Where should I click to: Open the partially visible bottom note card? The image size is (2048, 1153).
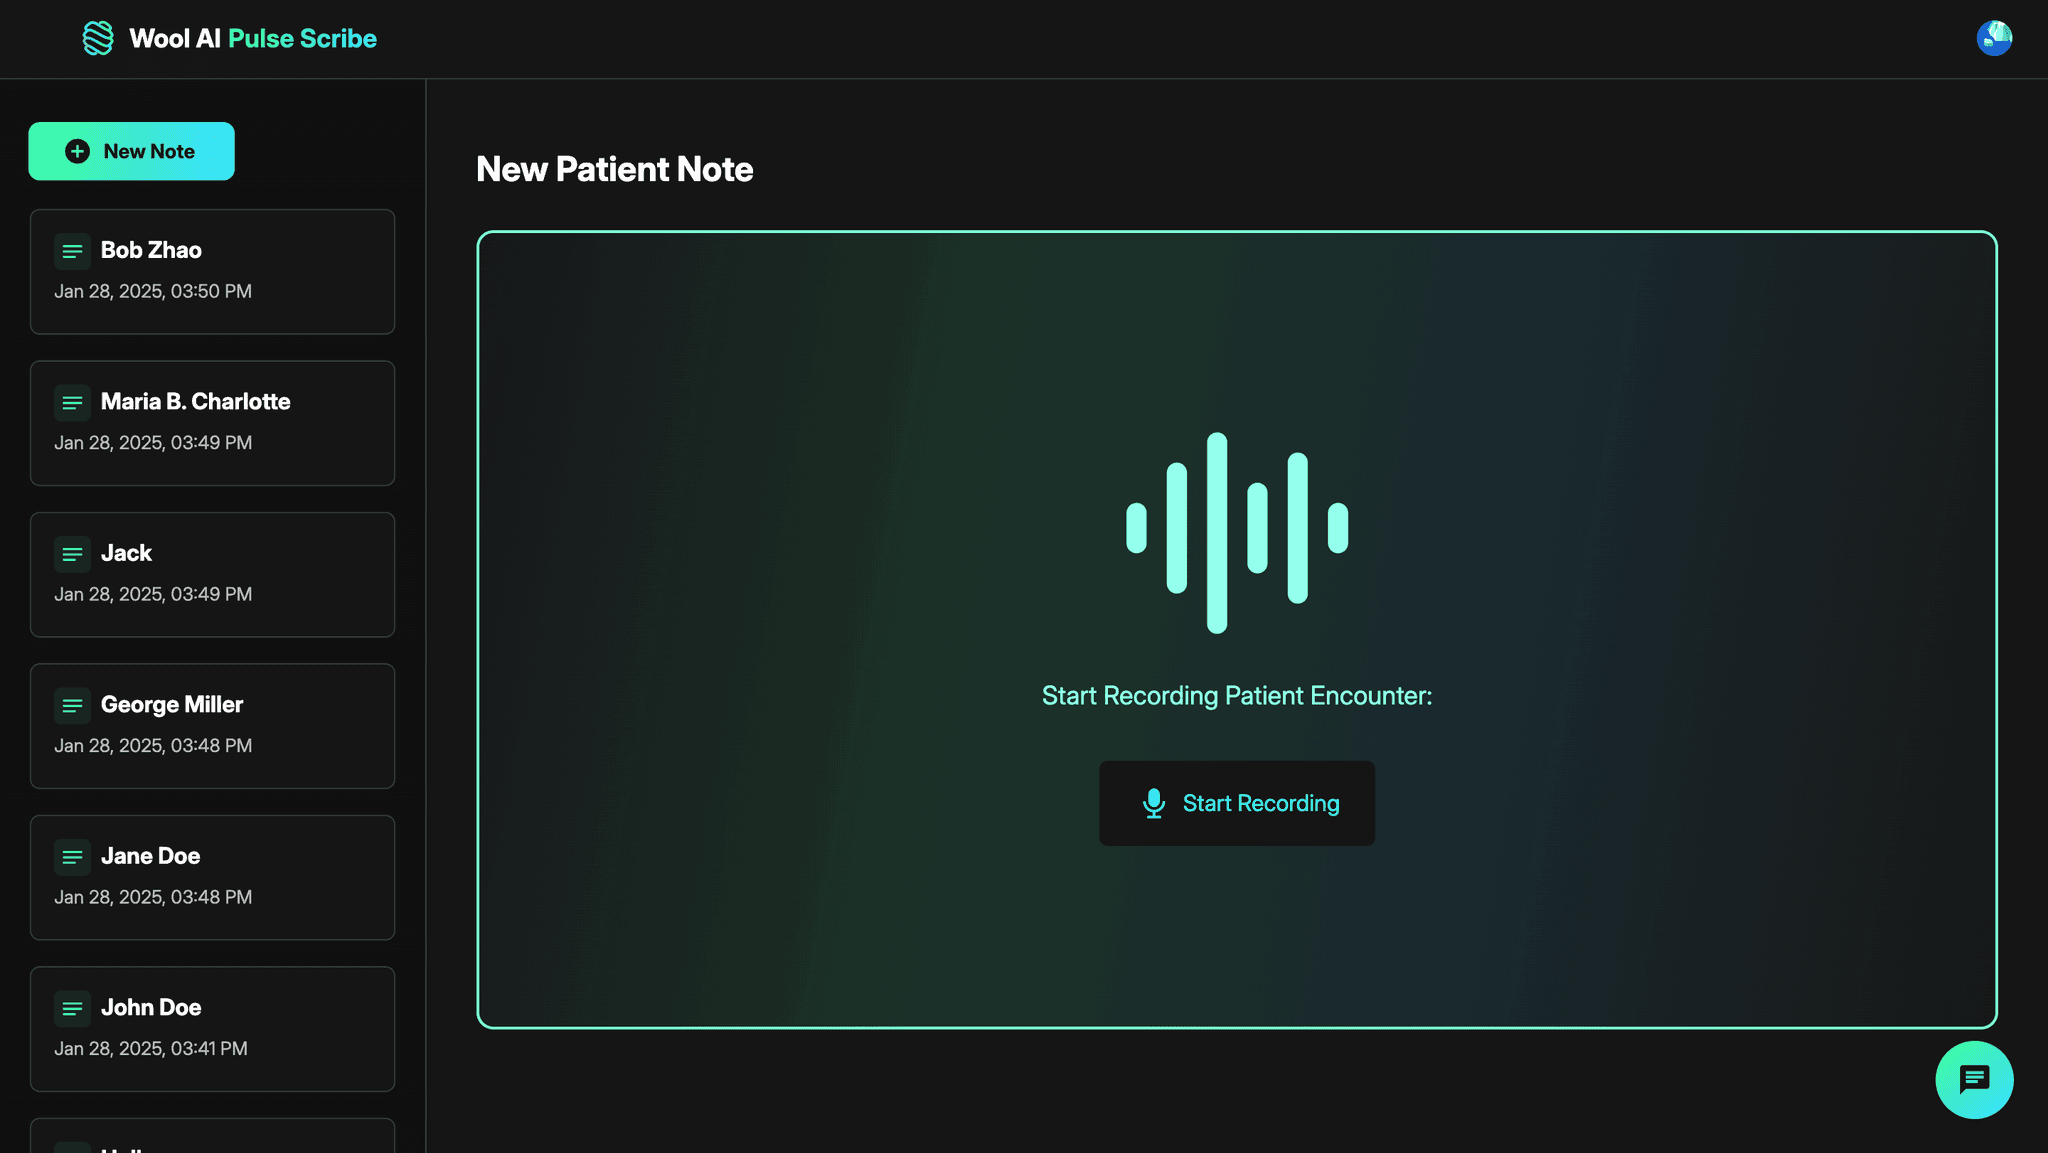coord(212,1137)
